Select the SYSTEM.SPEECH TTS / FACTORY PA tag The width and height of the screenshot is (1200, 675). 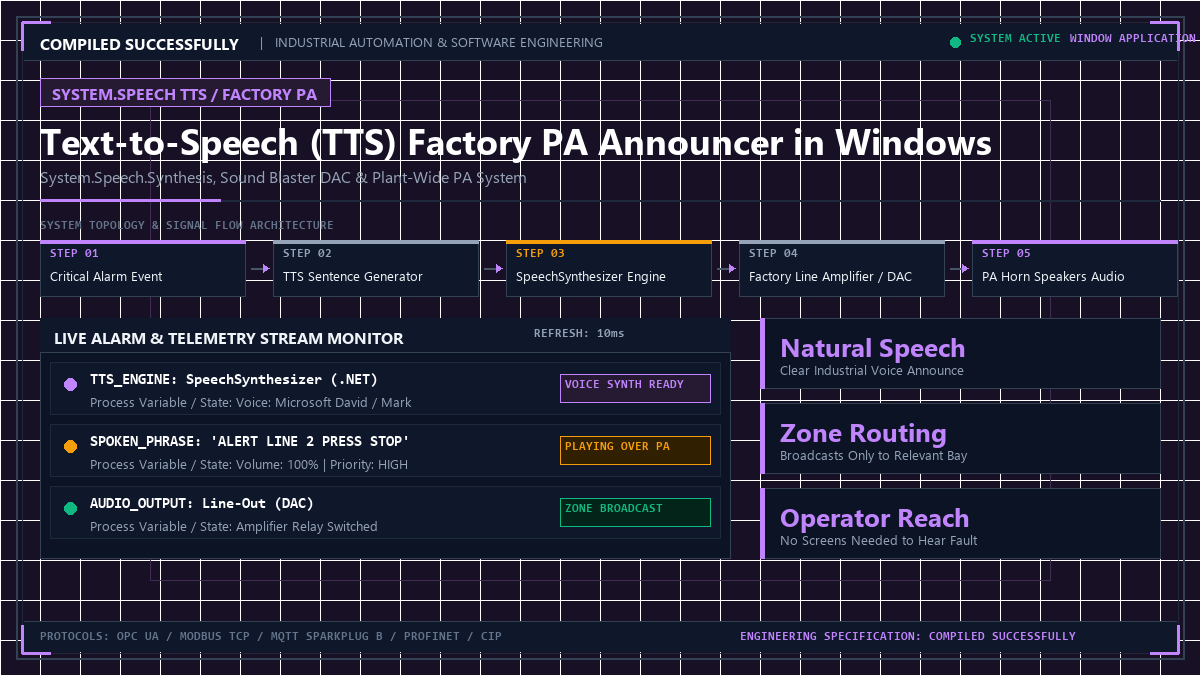tap(185, 94)
